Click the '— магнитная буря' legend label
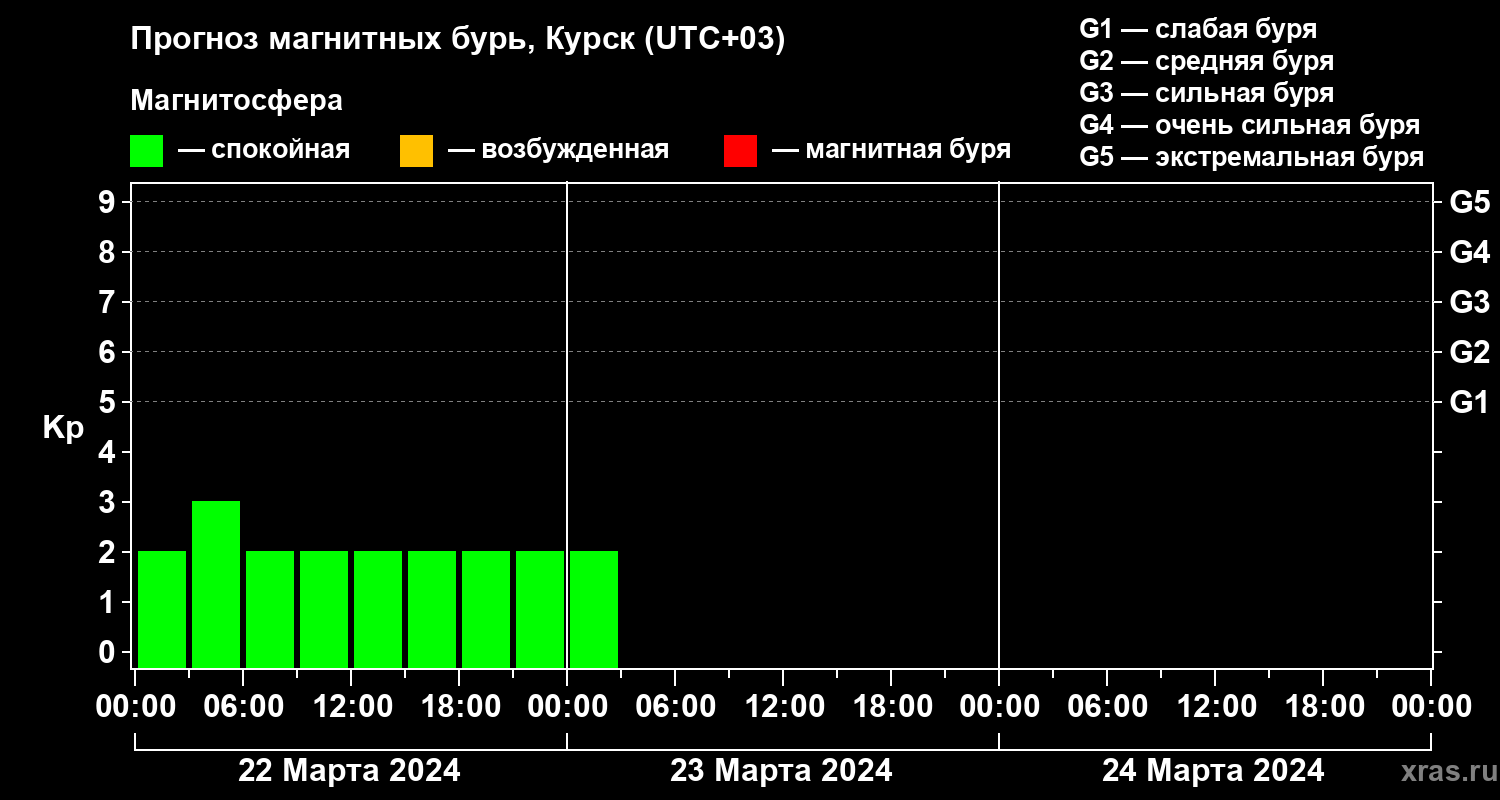1500x800 pixels. (891, 150)
